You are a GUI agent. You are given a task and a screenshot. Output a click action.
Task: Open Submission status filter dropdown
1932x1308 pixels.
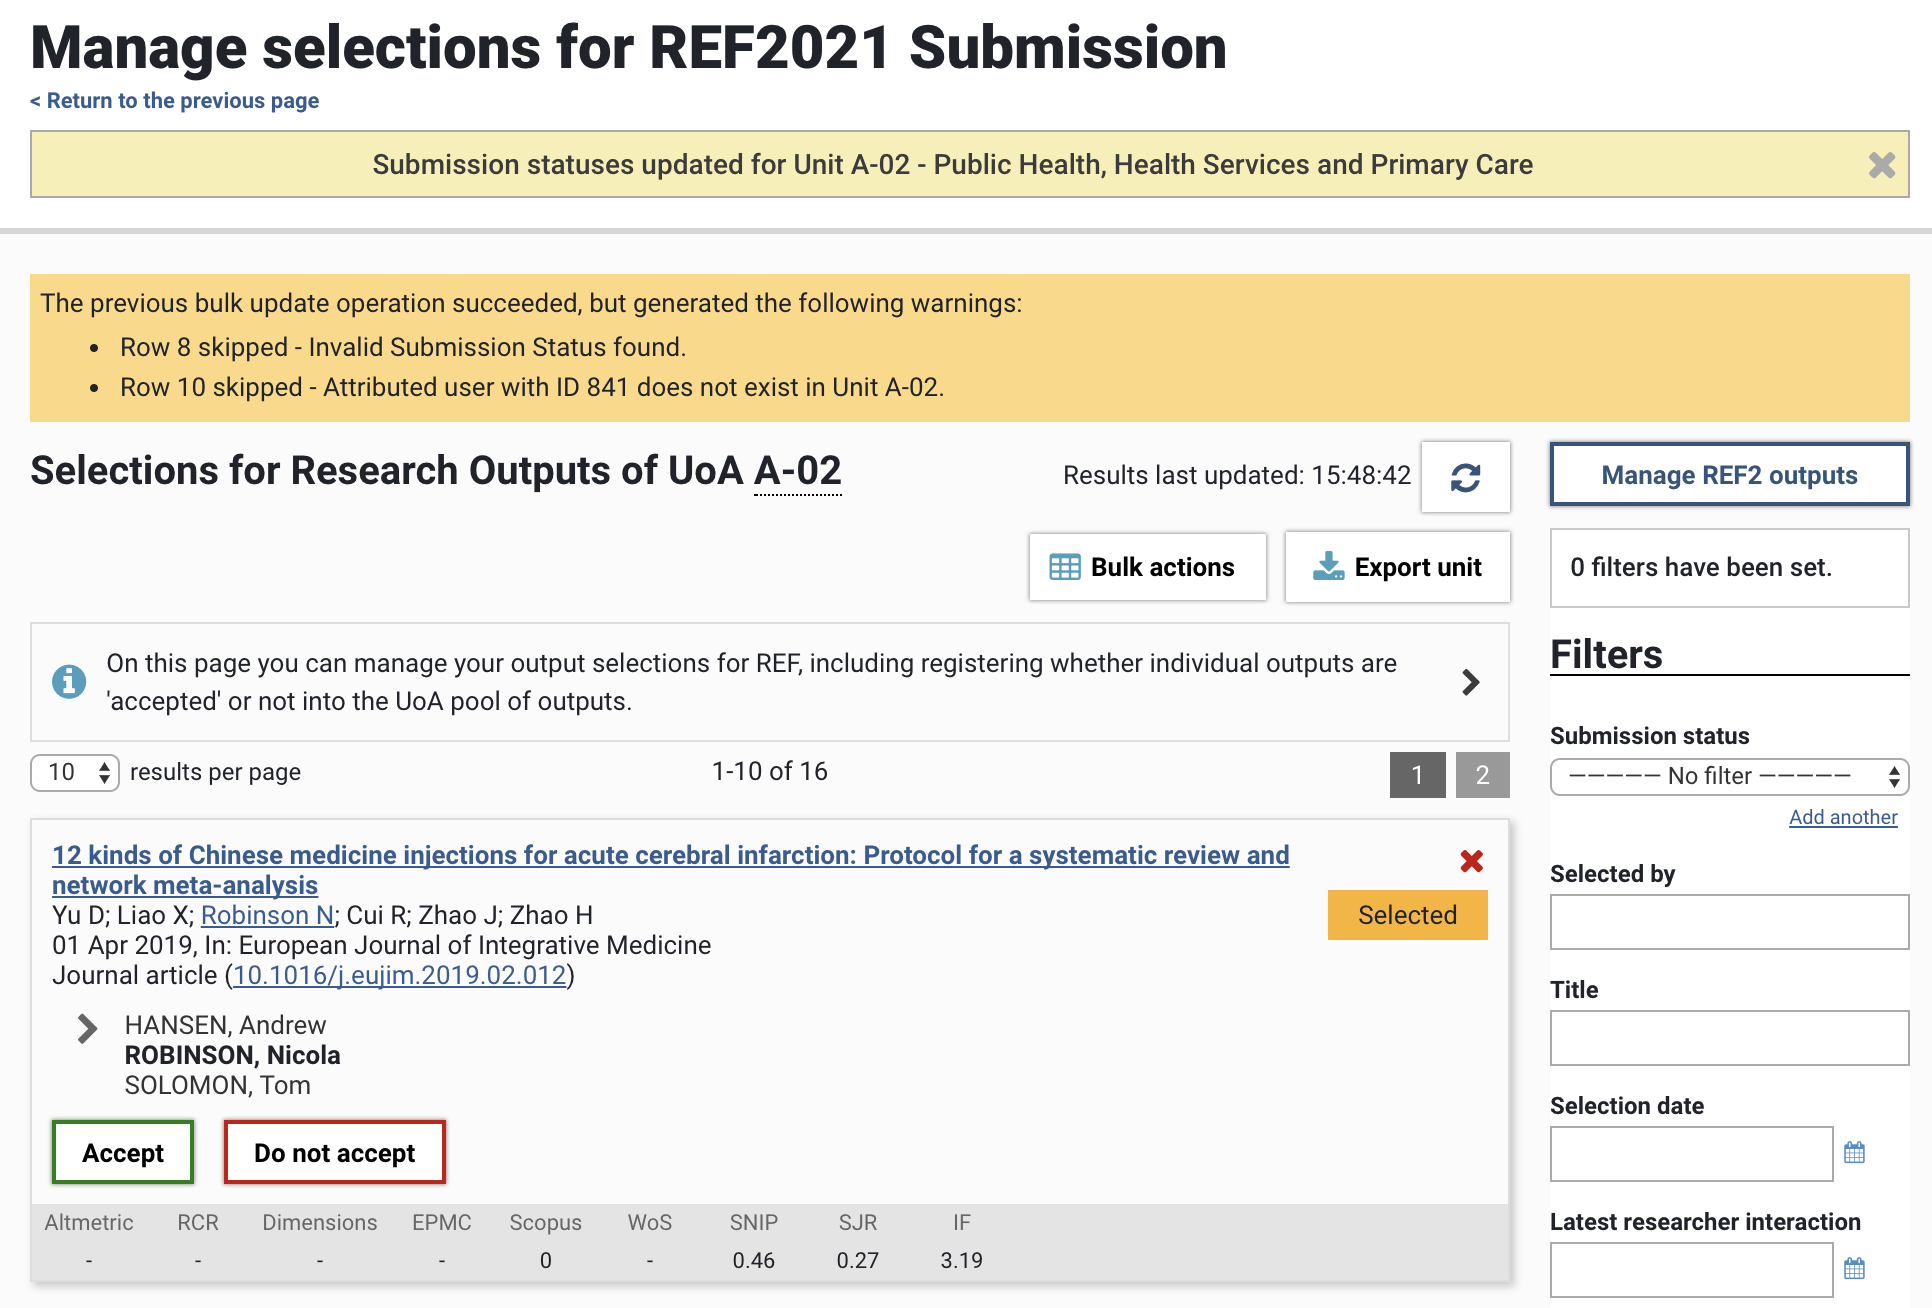[1728, 776]
